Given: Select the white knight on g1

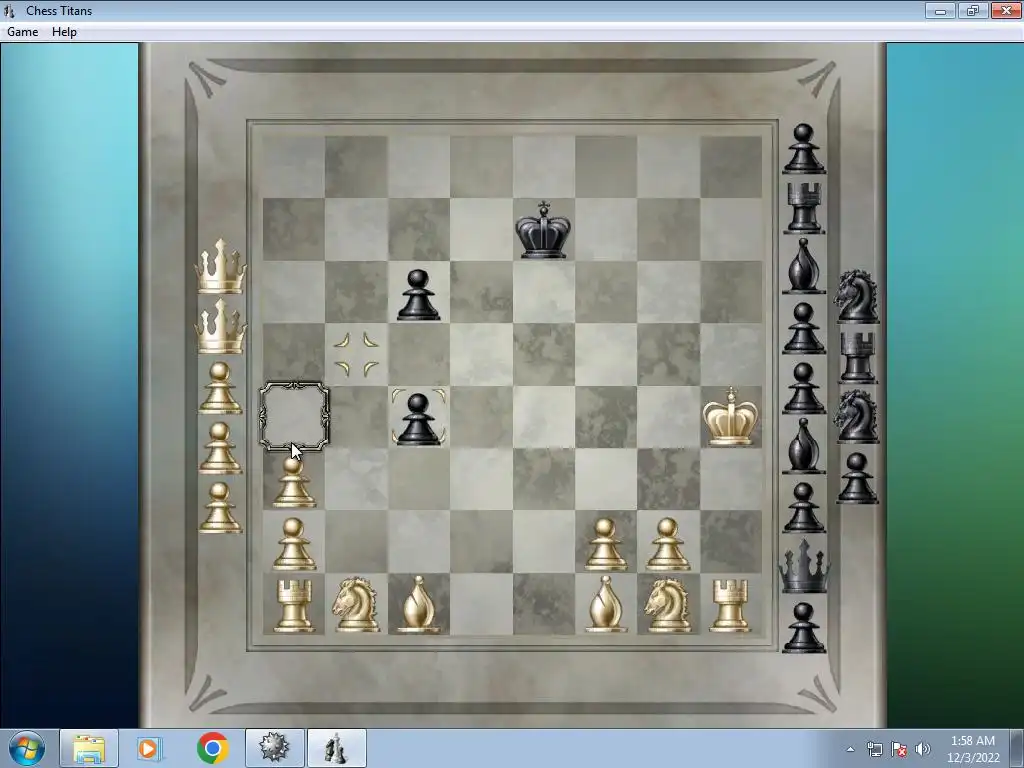Looking at the screenshot, I should click(x=667, y=604).
